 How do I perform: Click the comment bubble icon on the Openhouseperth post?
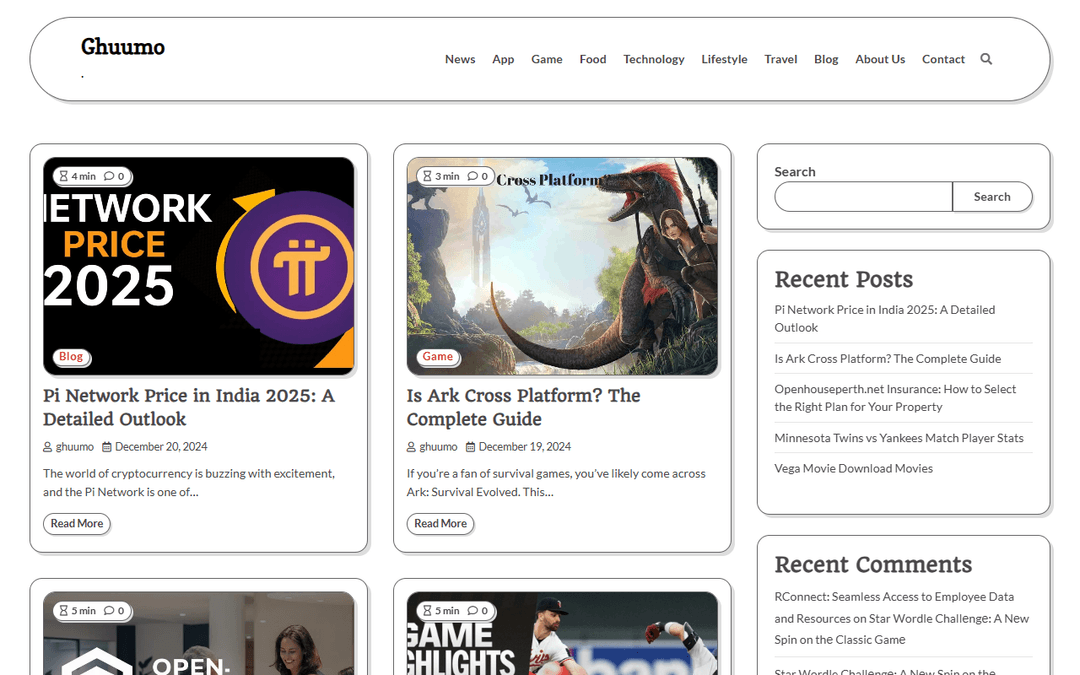[x=109, y=611]
